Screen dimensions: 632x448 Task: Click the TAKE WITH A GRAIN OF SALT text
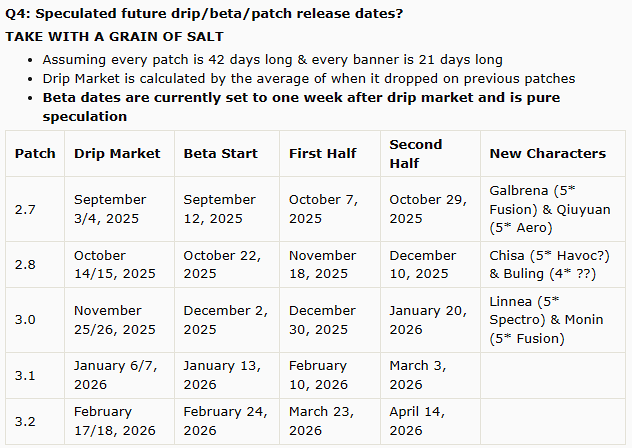[114, 37]
